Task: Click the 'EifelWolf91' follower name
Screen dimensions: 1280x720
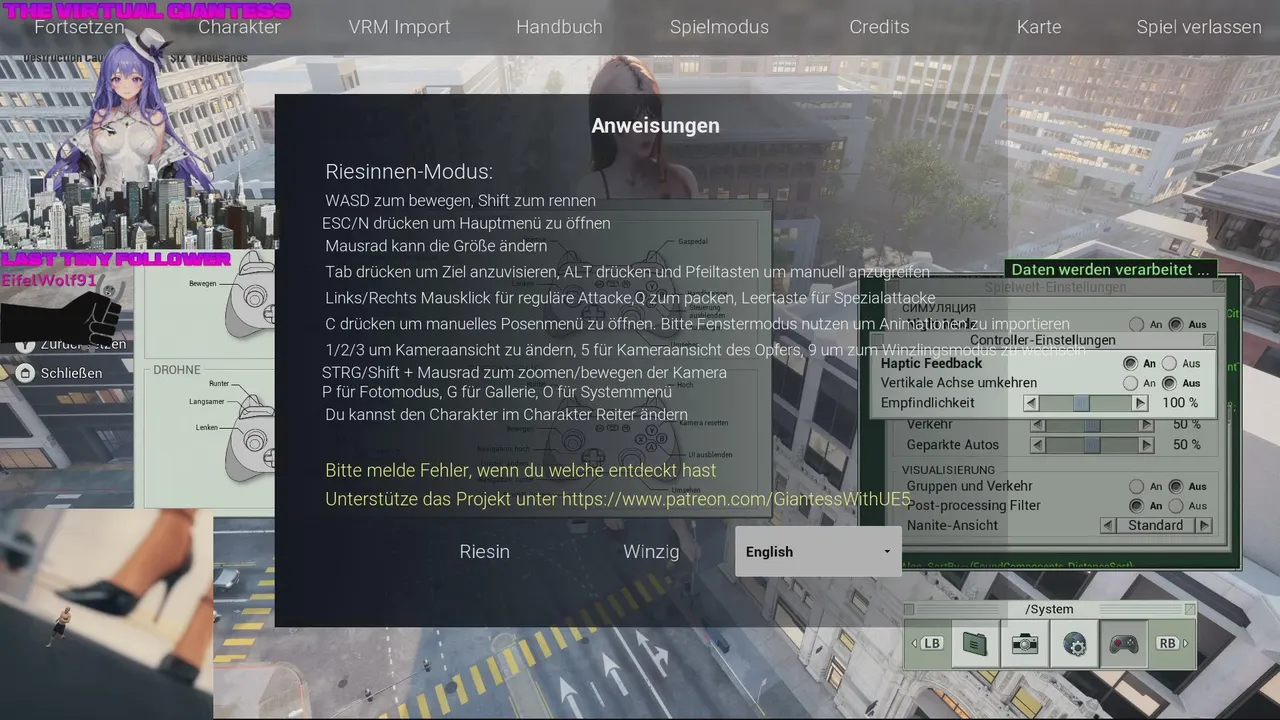Action: (x=48, y=280)
